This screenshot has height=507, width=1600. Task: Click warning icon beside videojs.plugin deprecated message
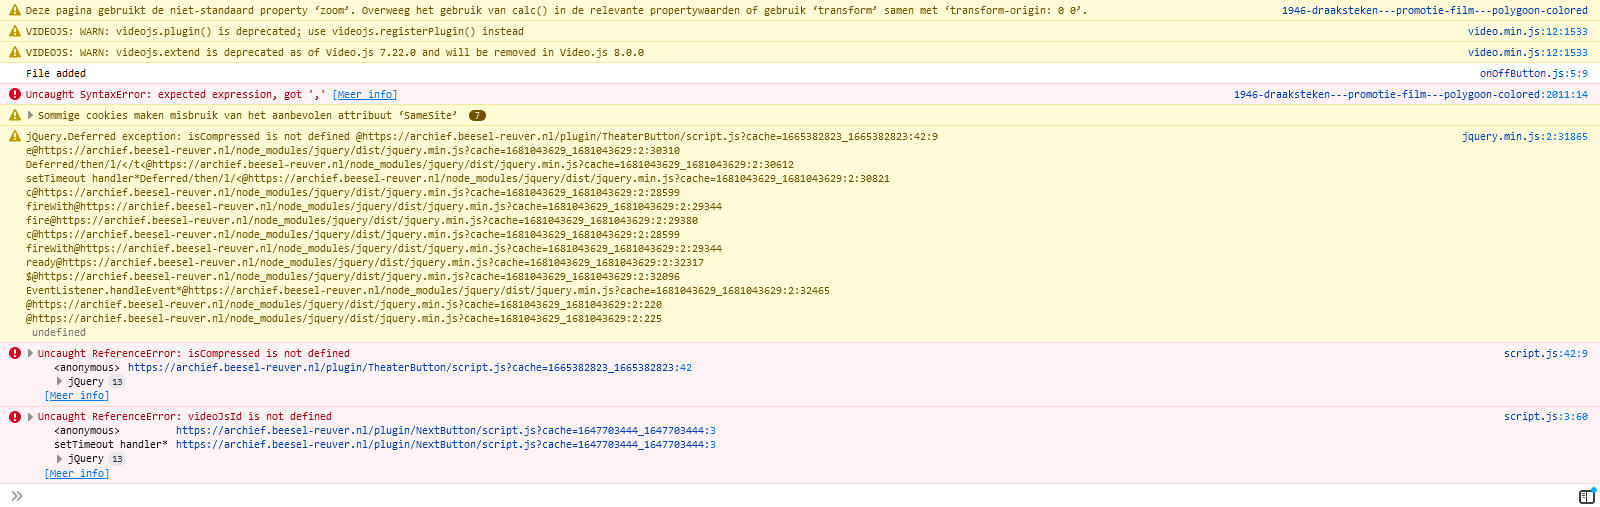pyautogui.click(x=15, y=32)
